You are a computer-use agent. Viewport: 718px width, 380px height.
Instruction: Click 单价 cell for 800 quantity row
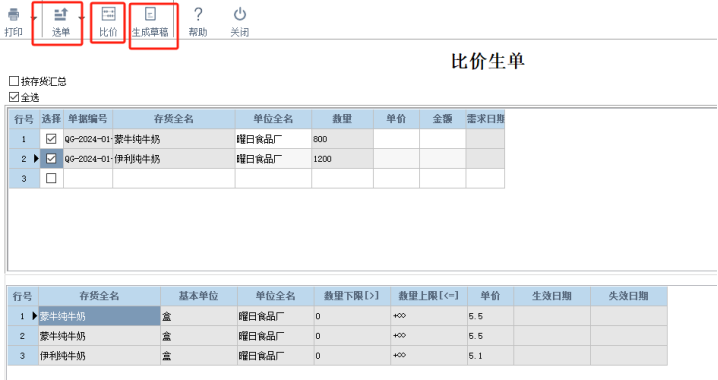pyautogui.click(x=397, y=139)
